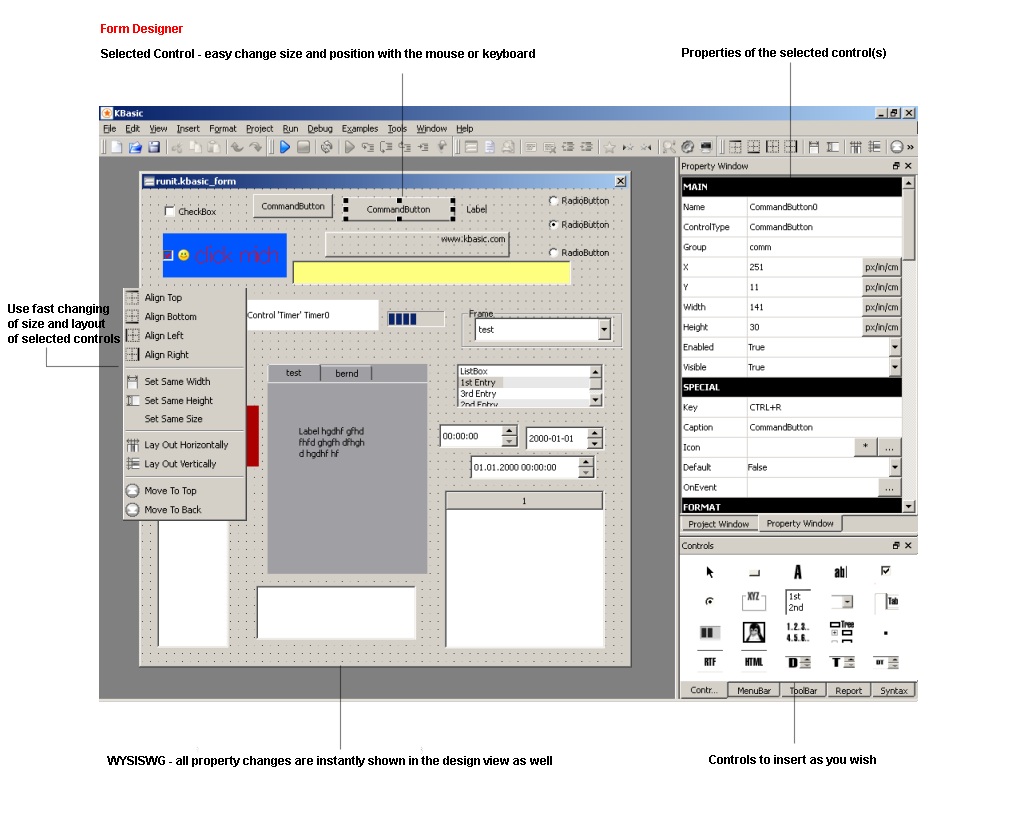Choose the TextBox 'ab|' control icon

pos(840,572)
